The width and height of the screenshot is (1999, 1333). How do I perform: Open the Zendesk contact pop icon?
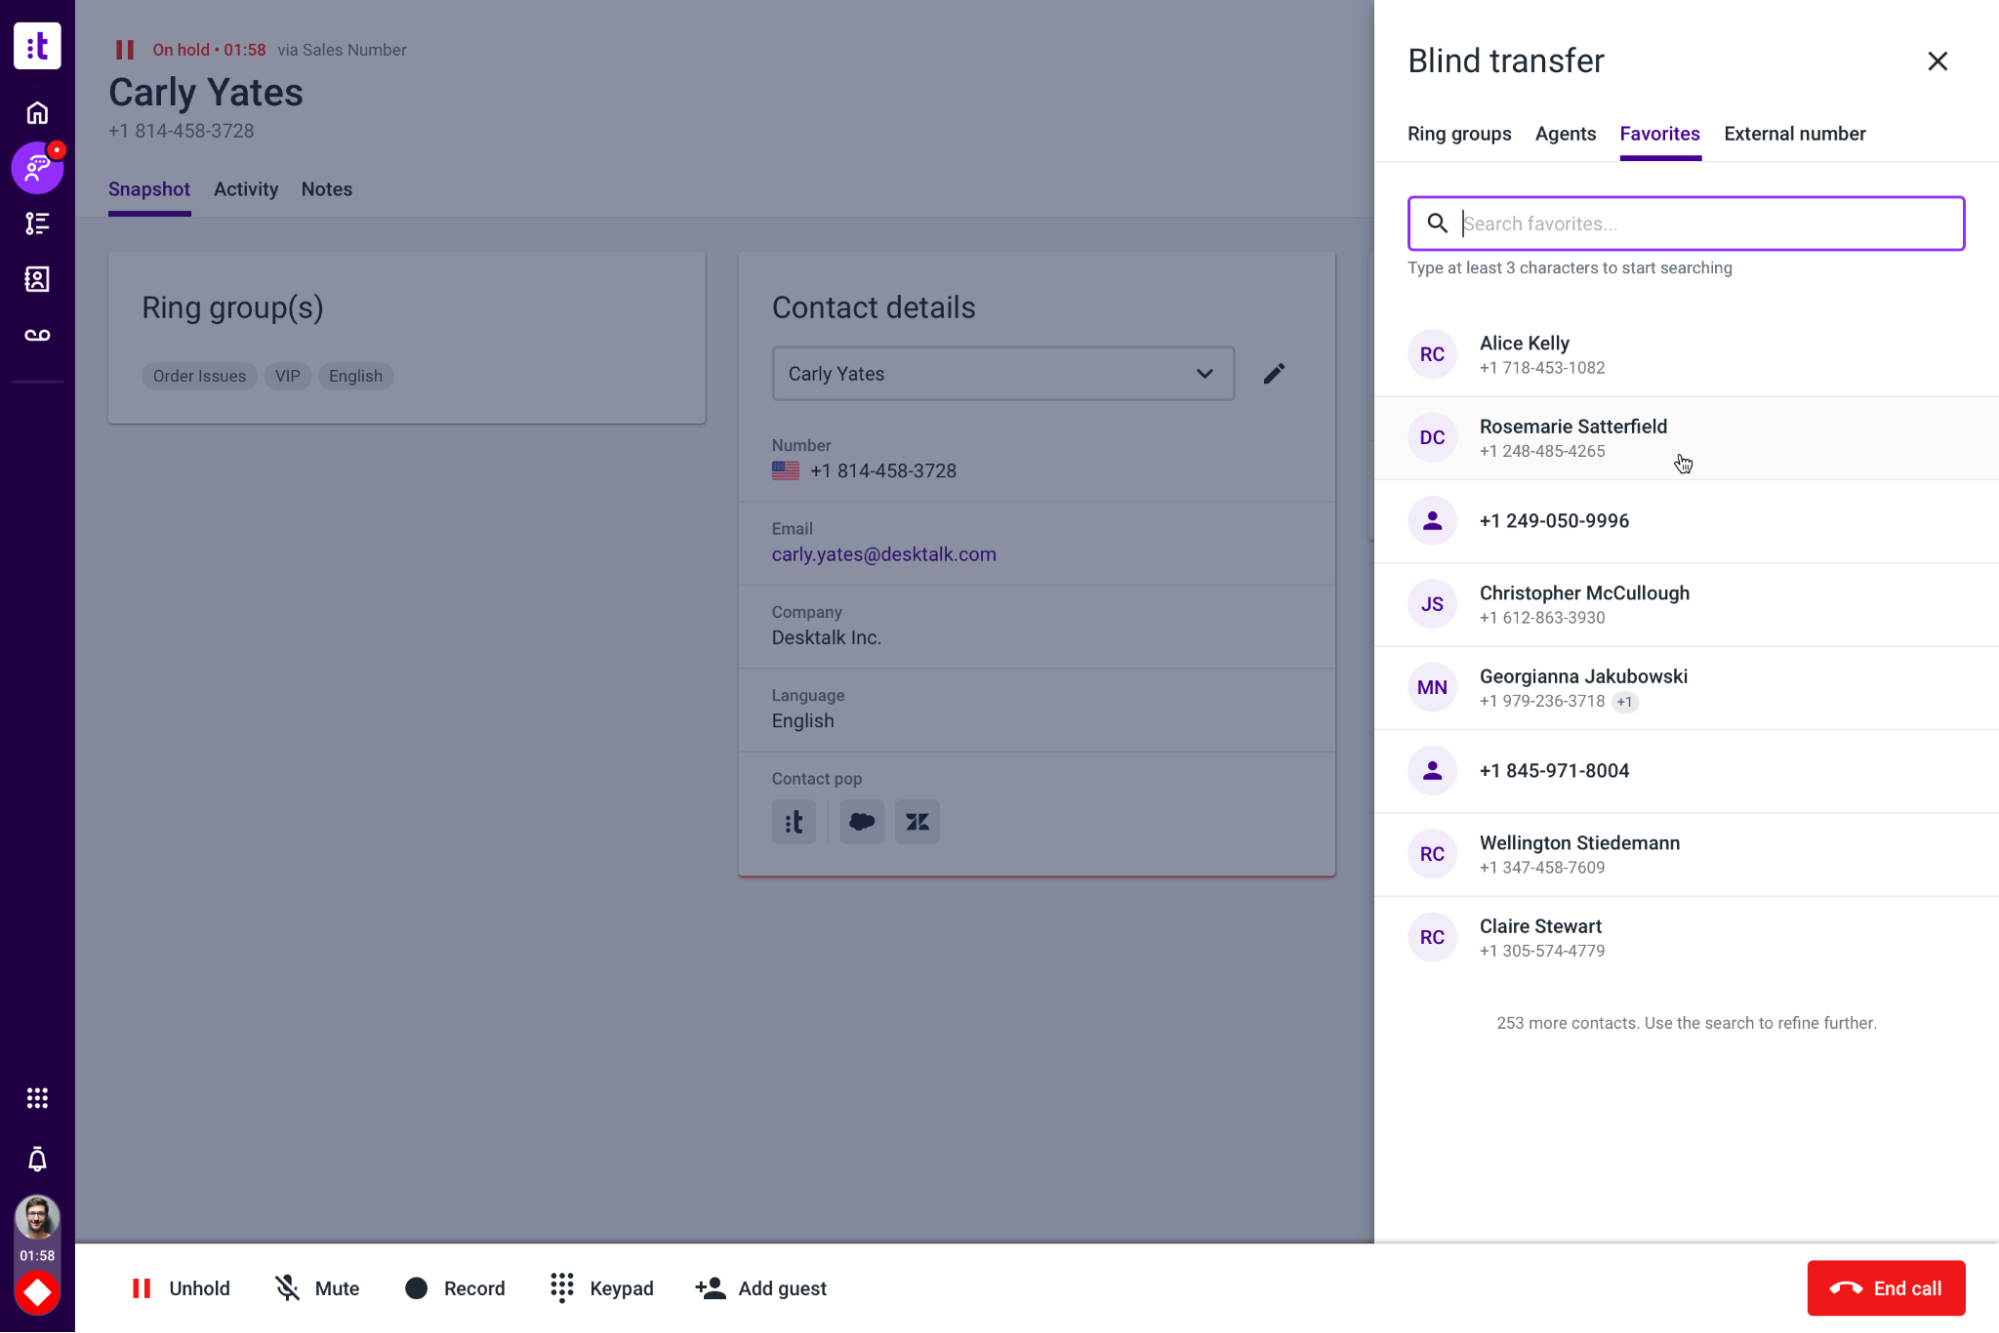[x=917, y=821]
